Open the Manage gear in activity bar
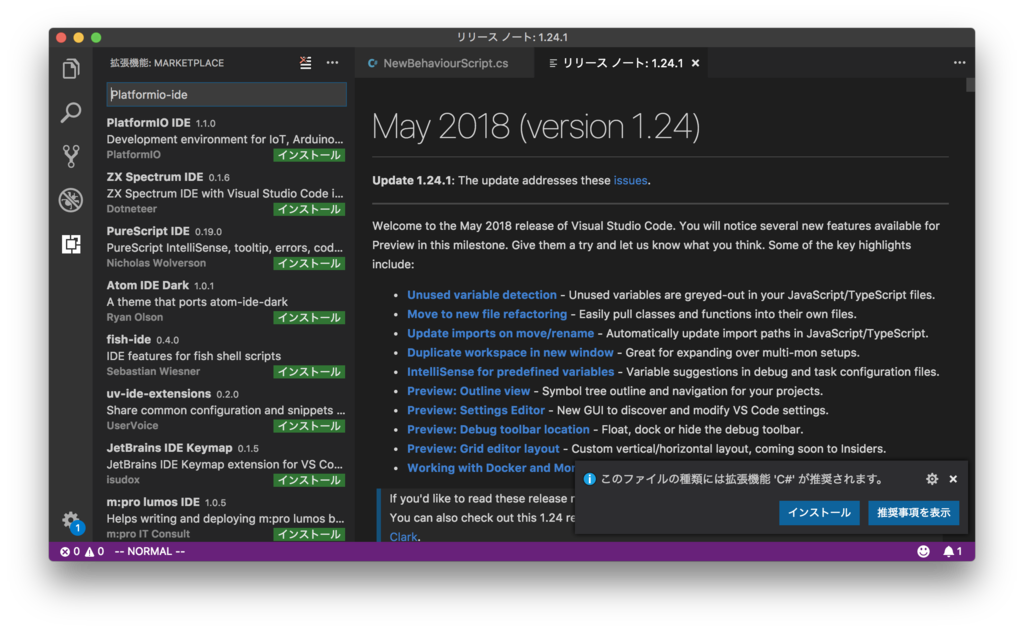The image size is (1024, 631). coord(71,521)
